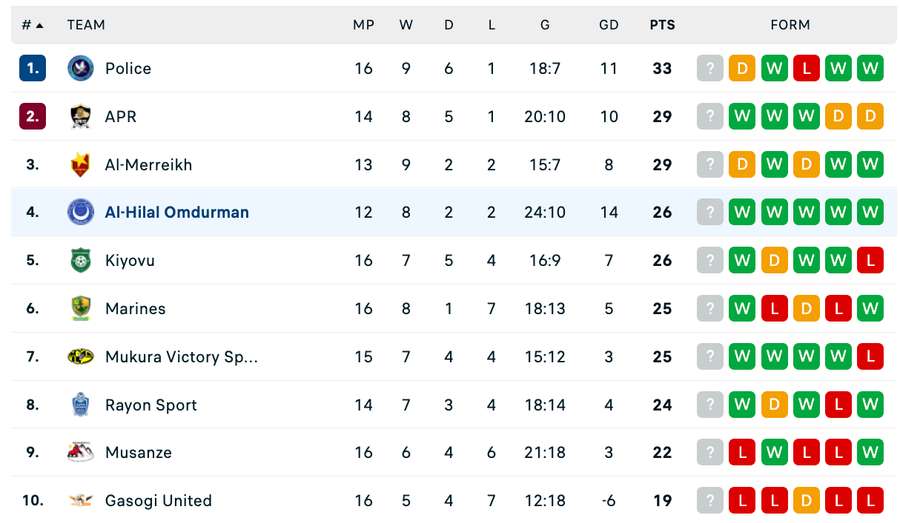Click APR's last orange D form badge
This screenshot has height=523, width=900.
click(x=870, y=116)
